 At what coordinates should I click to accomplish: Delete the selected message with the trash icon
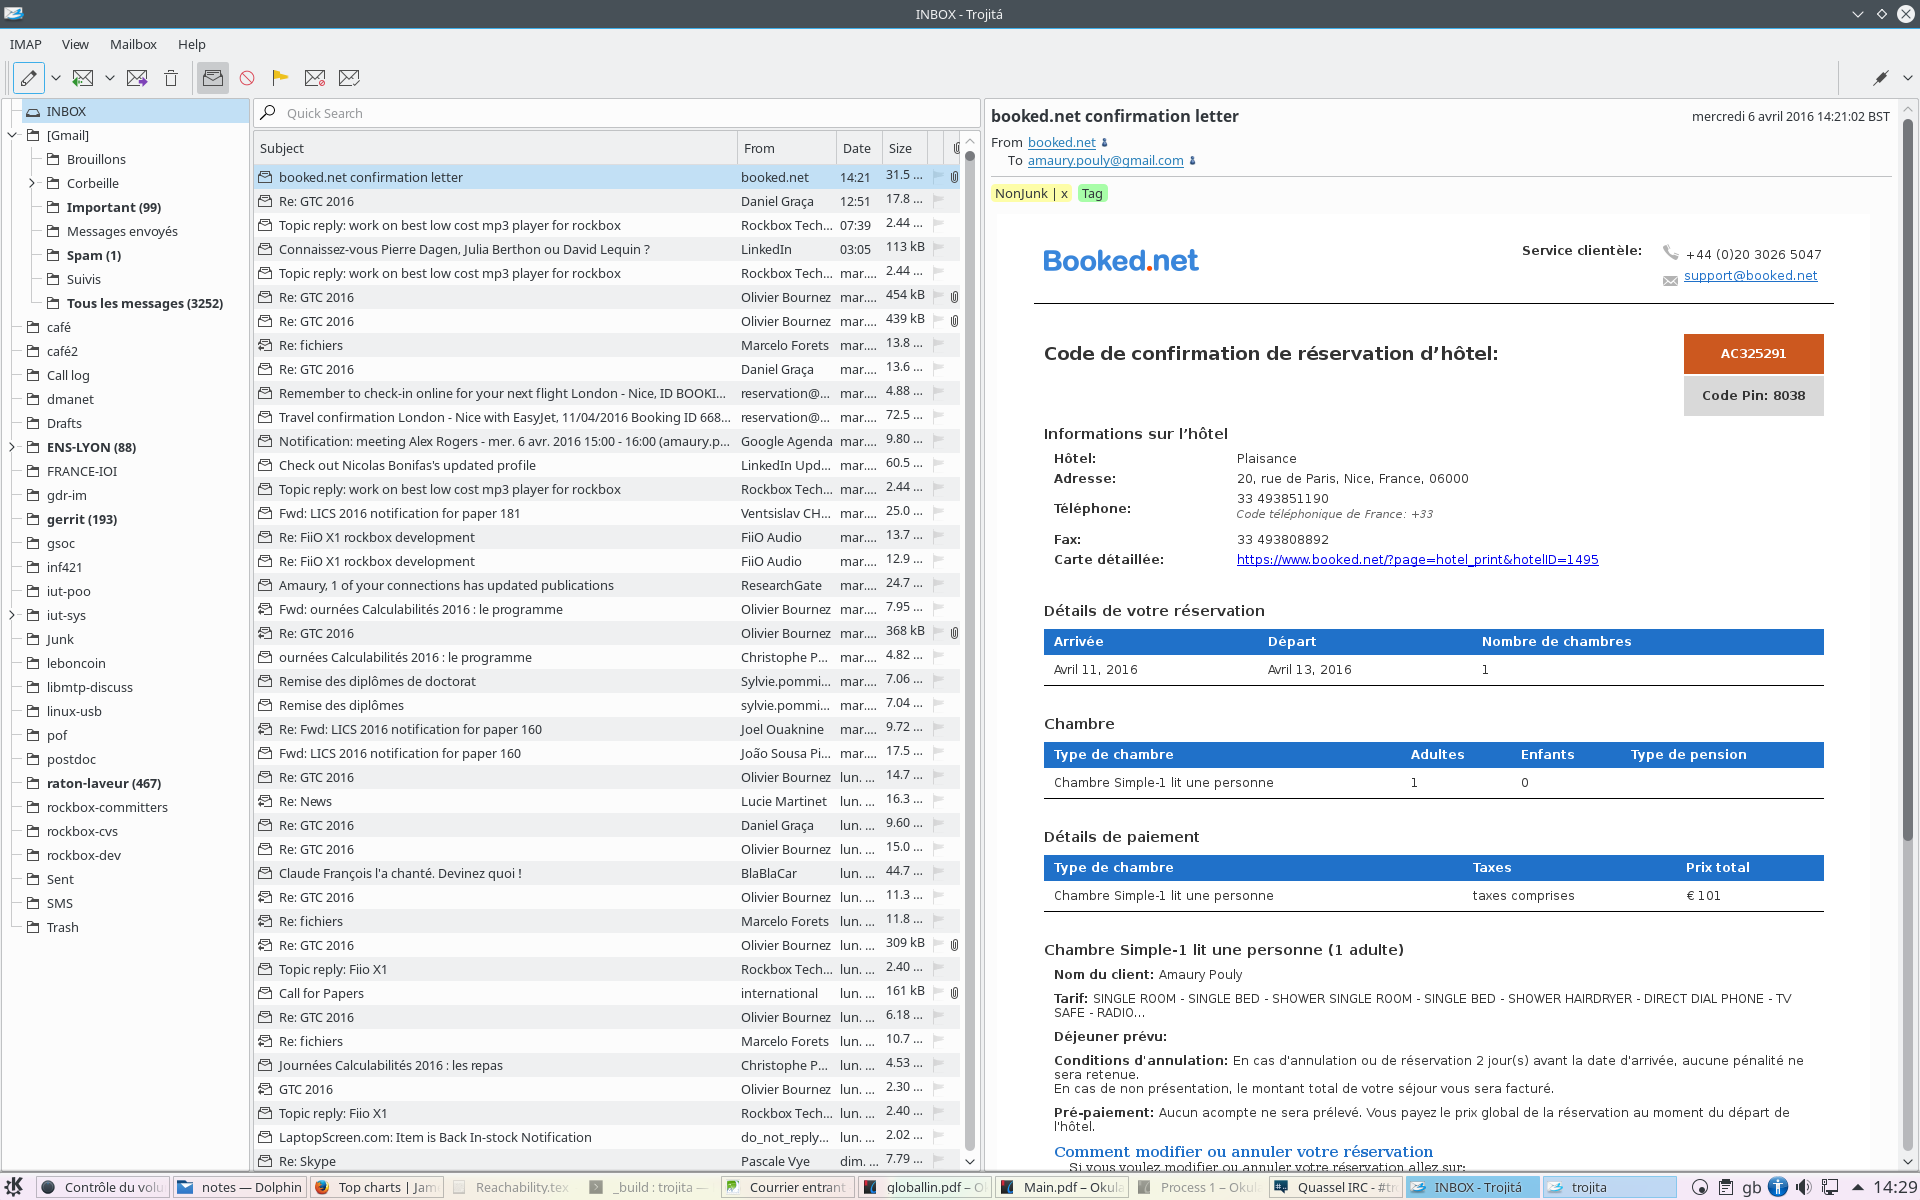171,78
